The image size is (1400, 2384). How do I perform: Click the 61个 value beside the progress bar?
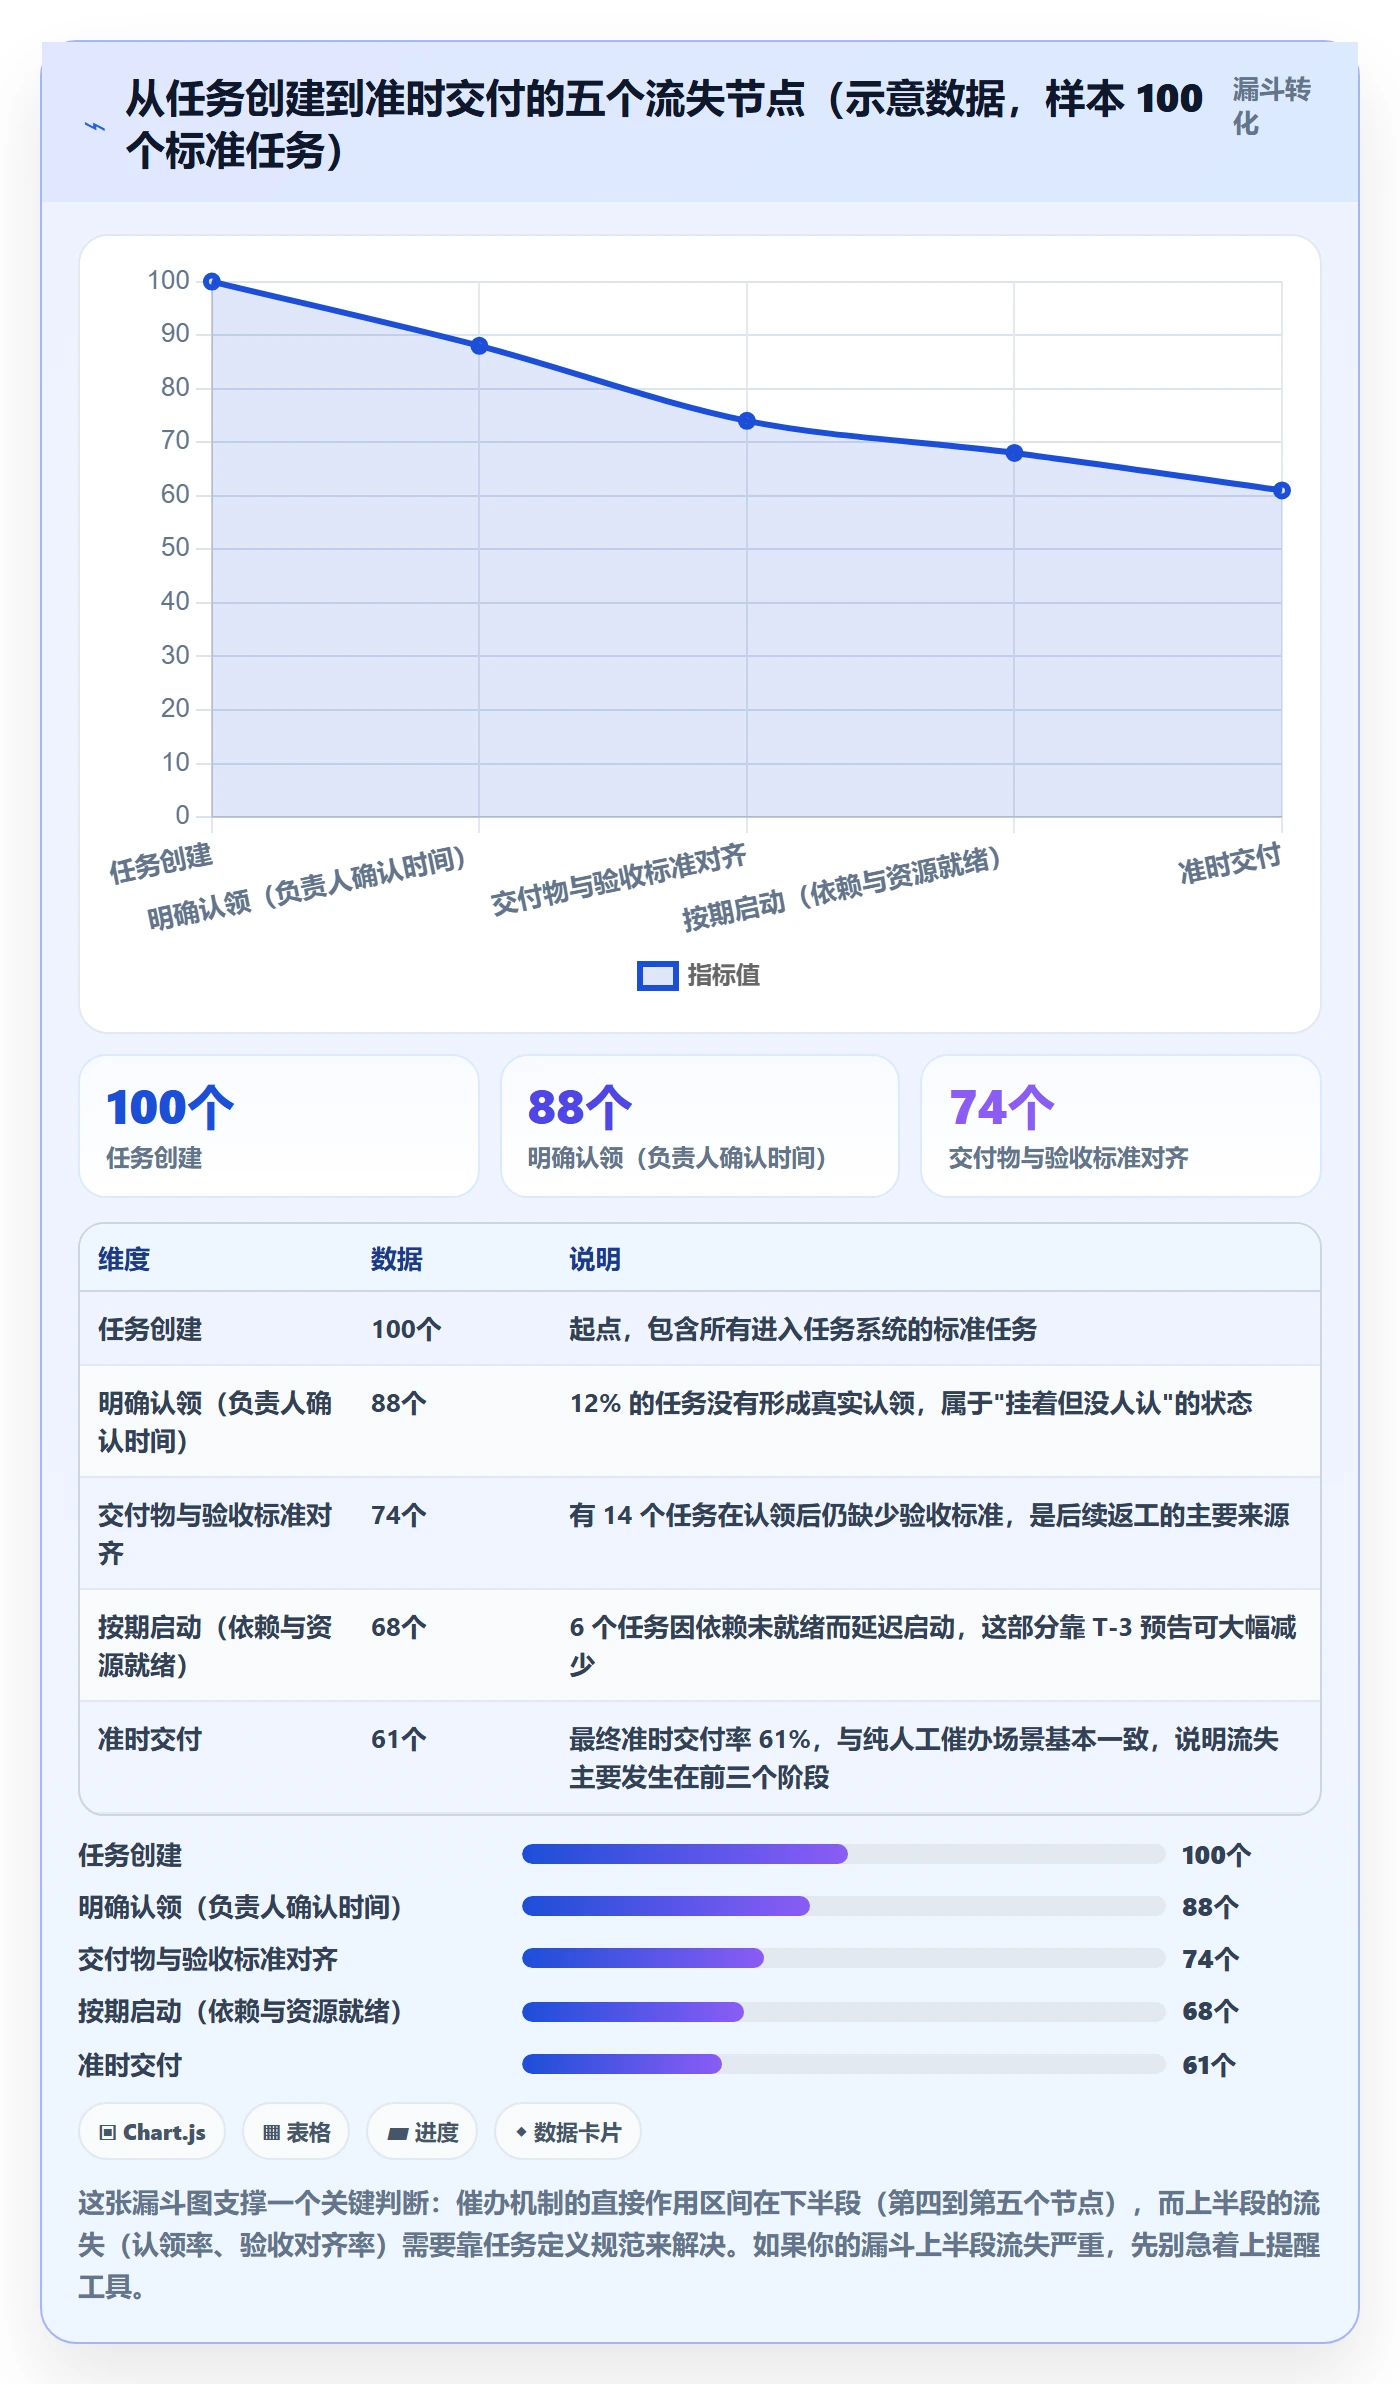pyautogui.click(x=1210, y=2065)
